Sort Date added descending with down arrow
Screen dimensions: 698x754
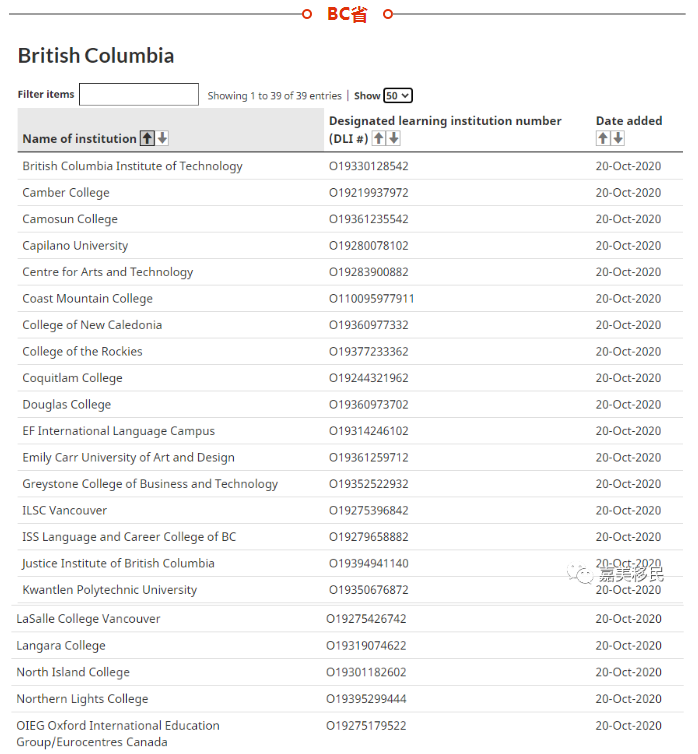618,138
